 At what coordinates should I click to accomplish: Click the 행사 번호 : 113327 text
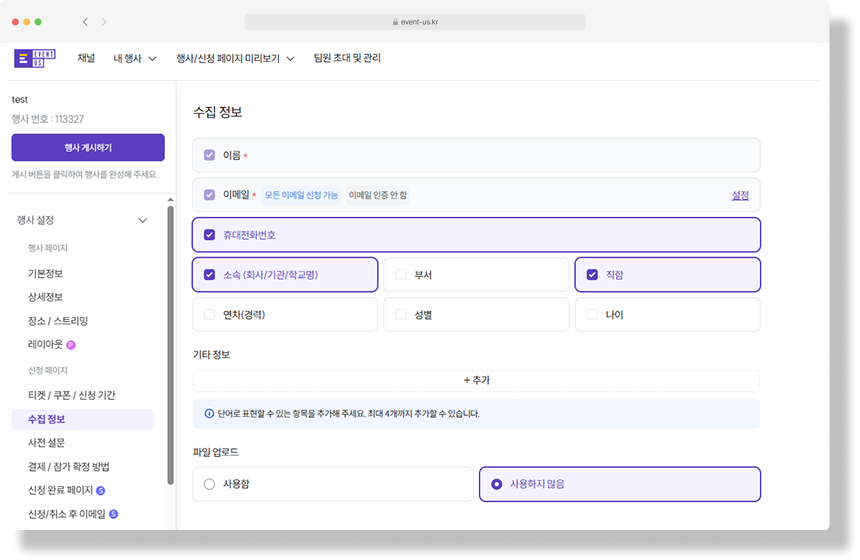click(x=48, y=119)
